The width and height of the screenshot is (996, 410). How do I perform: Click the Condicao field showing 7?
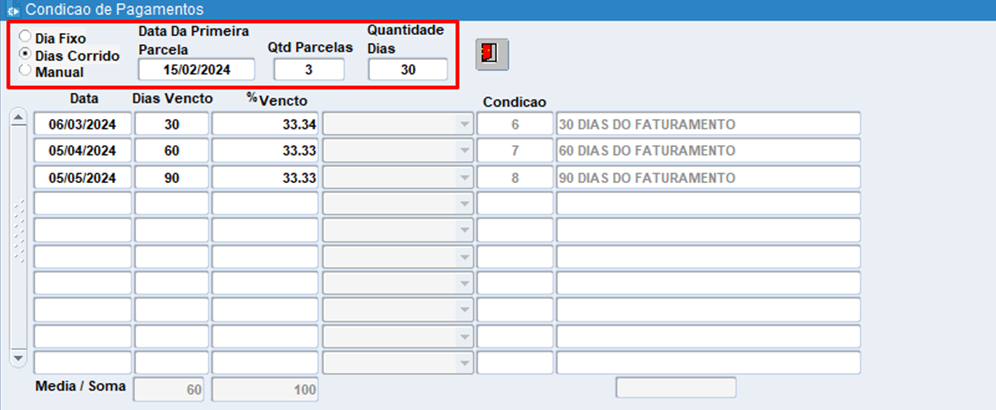[x=514, y=151]
